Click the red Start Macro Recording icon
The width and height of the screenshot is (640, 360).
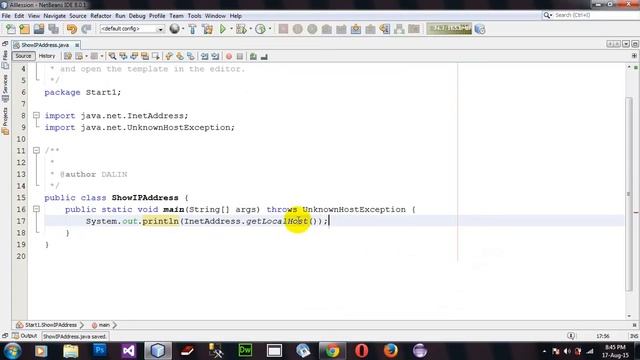pos(229,56)
